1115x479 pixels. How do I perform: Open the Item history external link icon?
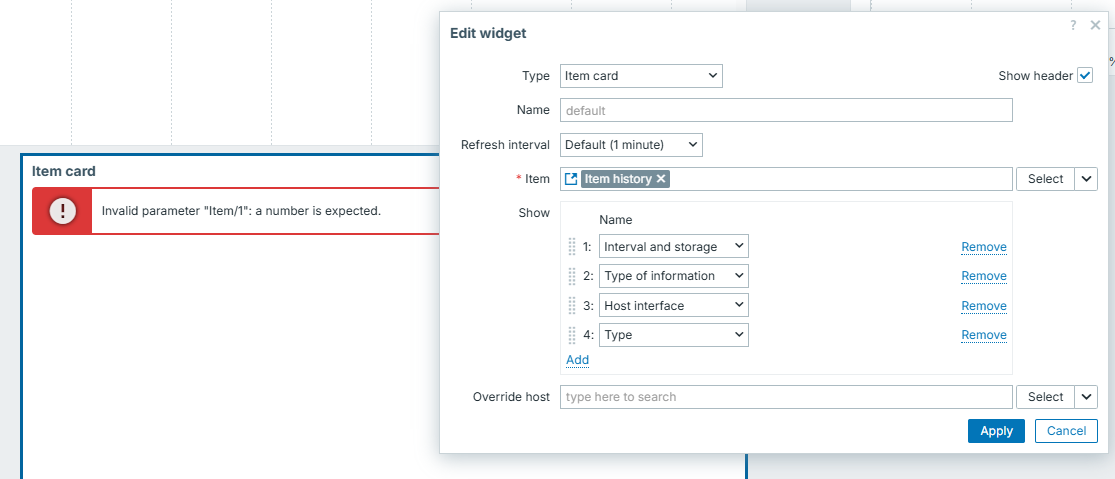tap(571, 179)
